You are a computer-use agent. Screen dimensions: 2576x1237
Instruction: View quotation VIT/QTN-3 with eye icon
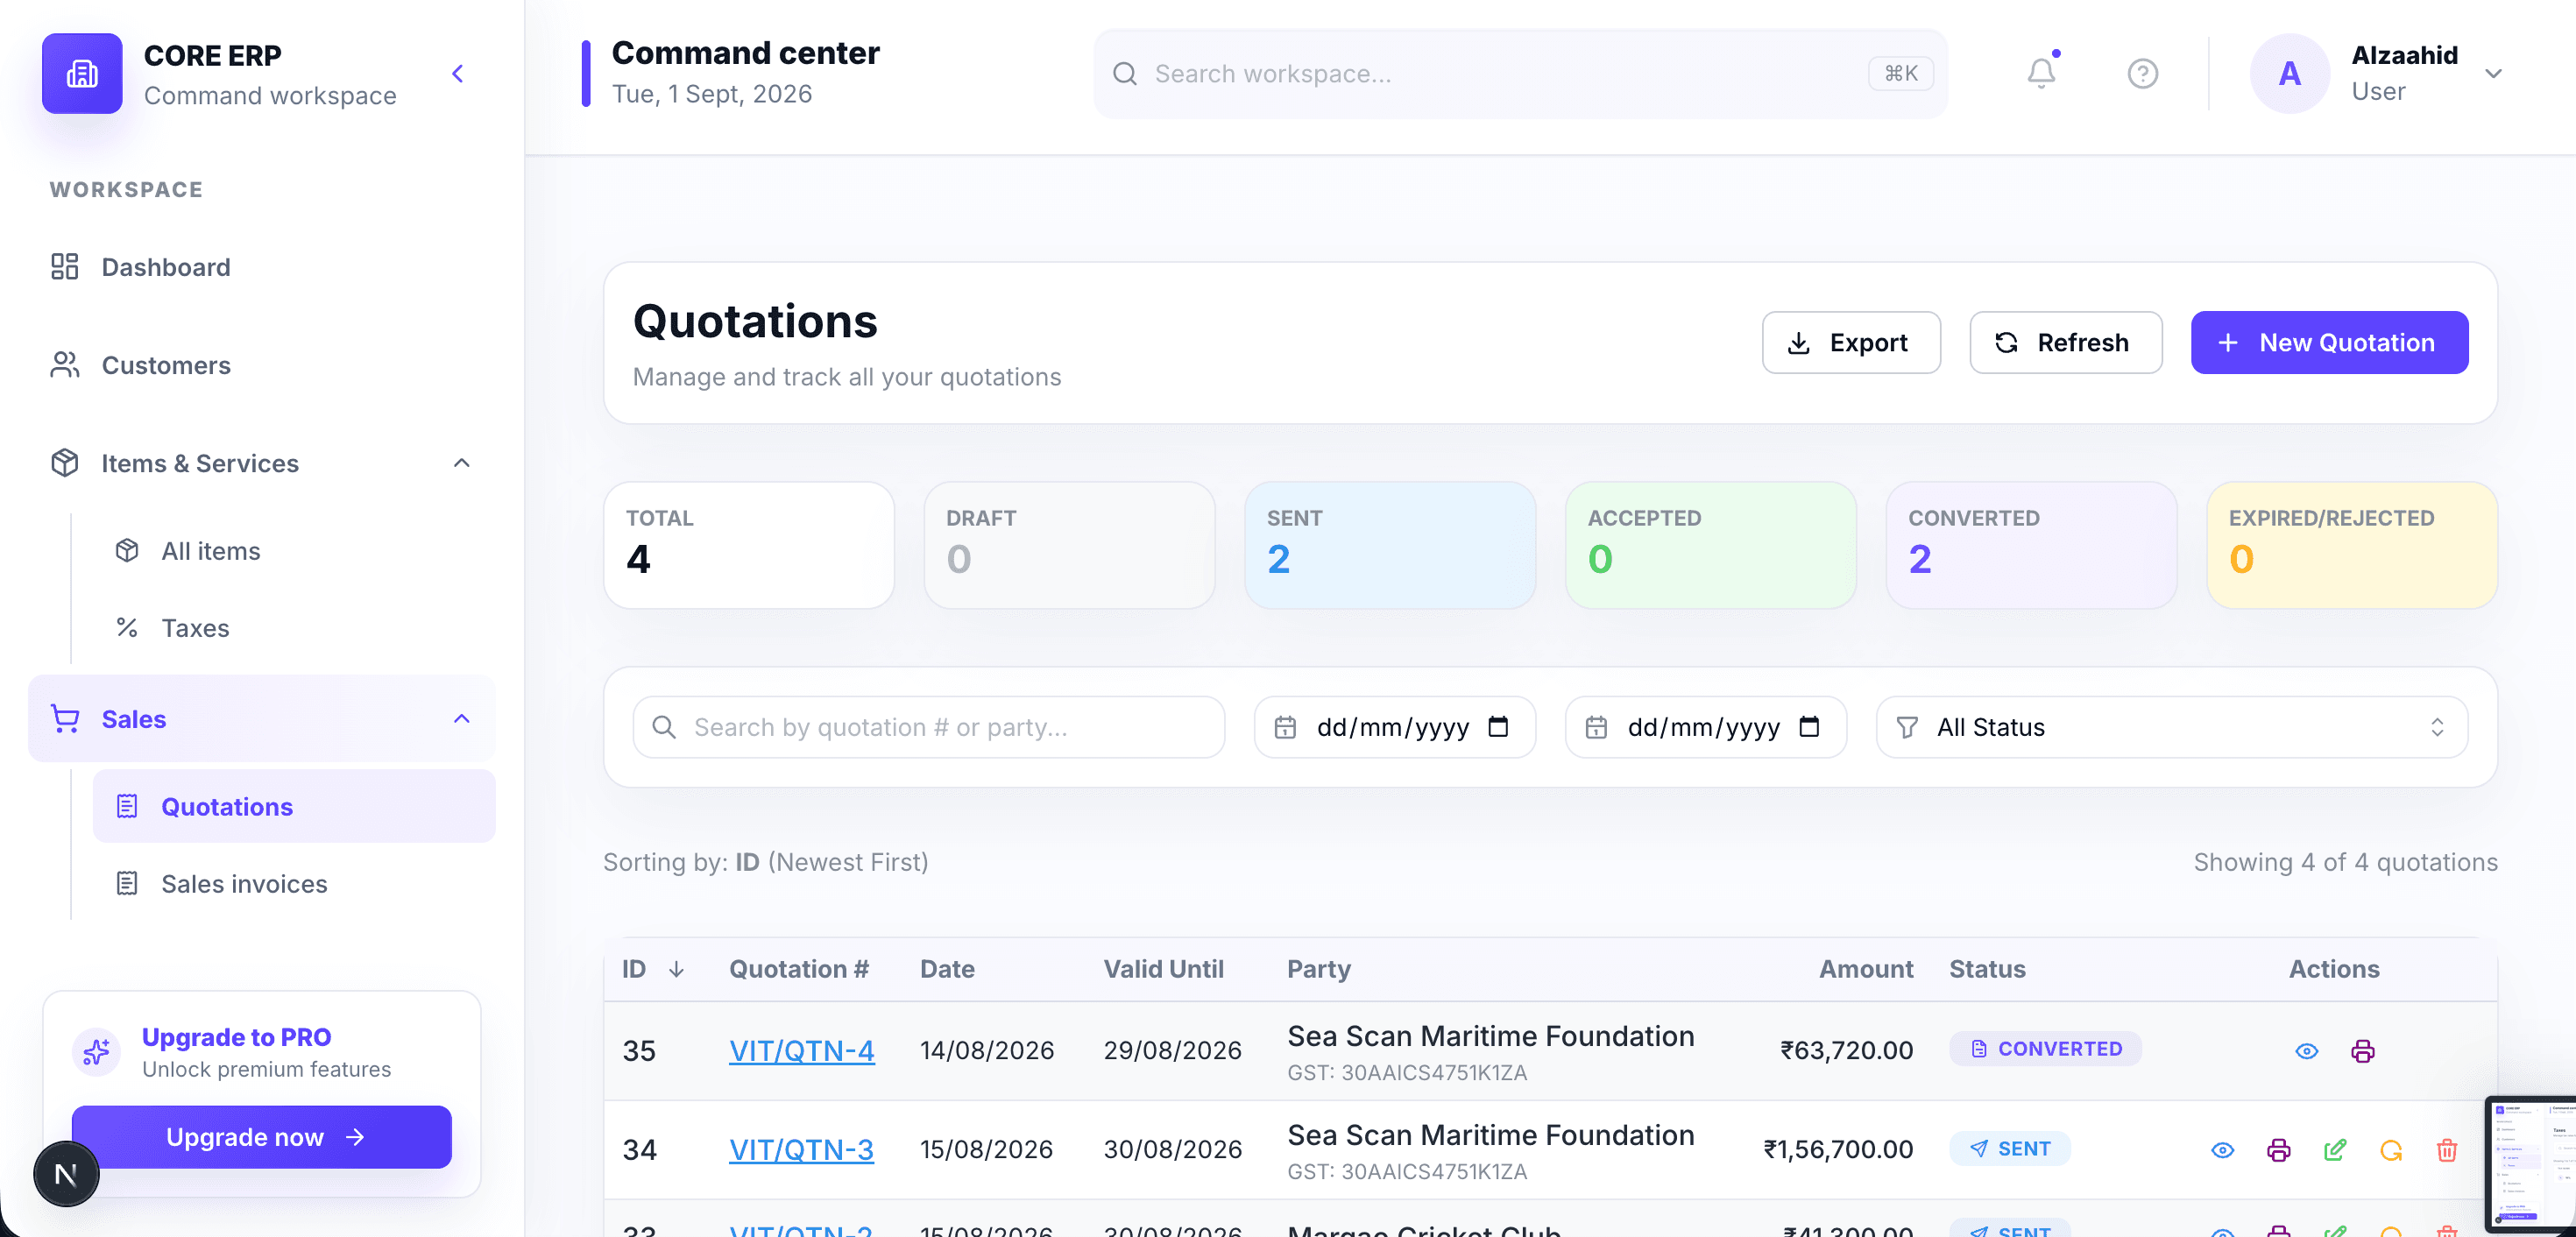[2222, 1150]
